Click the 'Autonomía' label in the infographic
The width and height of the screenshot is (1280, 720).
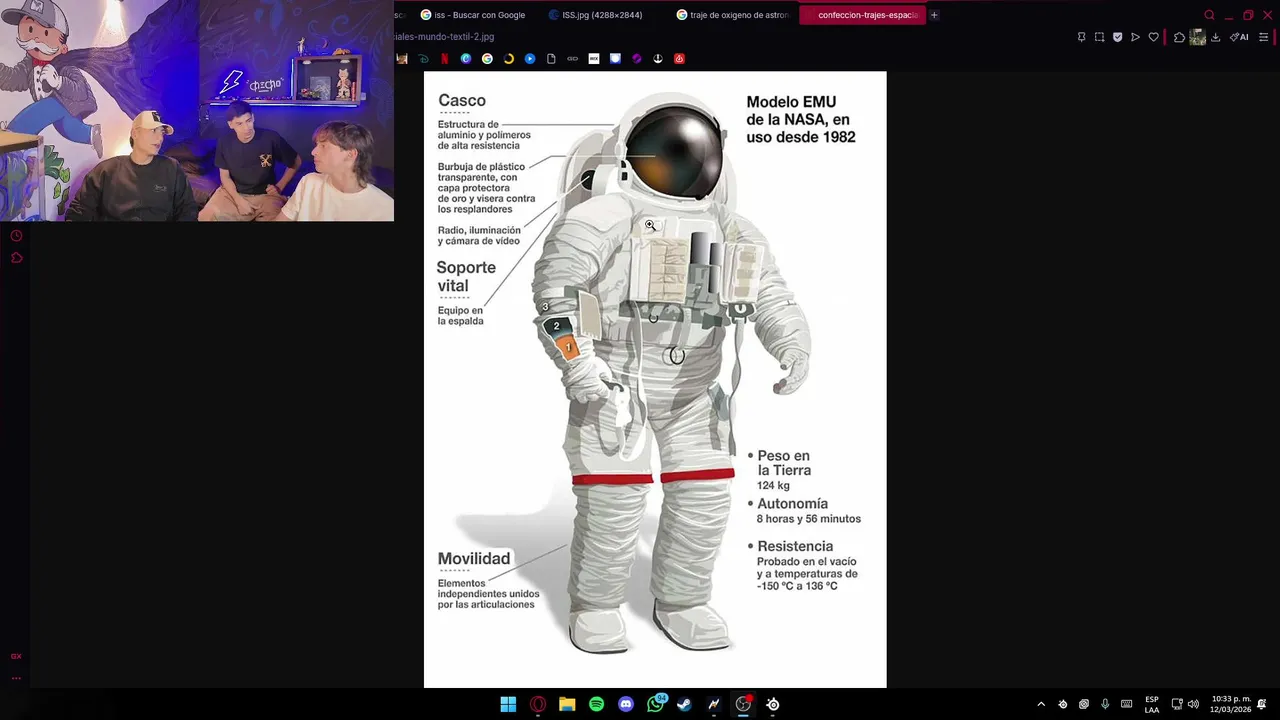tap(792, 504)
